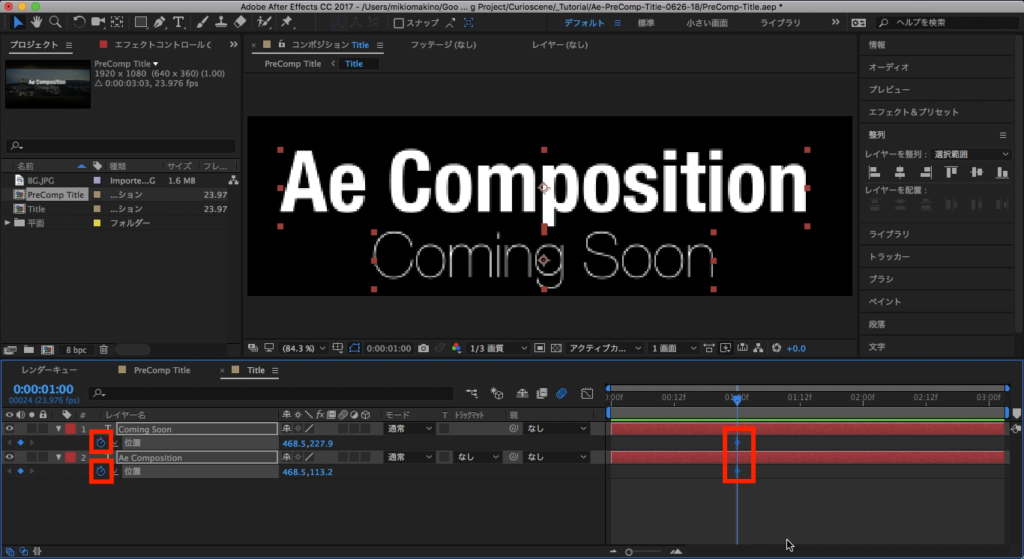
Task: Select the Zoom magnifier tool
Action: 56,22
